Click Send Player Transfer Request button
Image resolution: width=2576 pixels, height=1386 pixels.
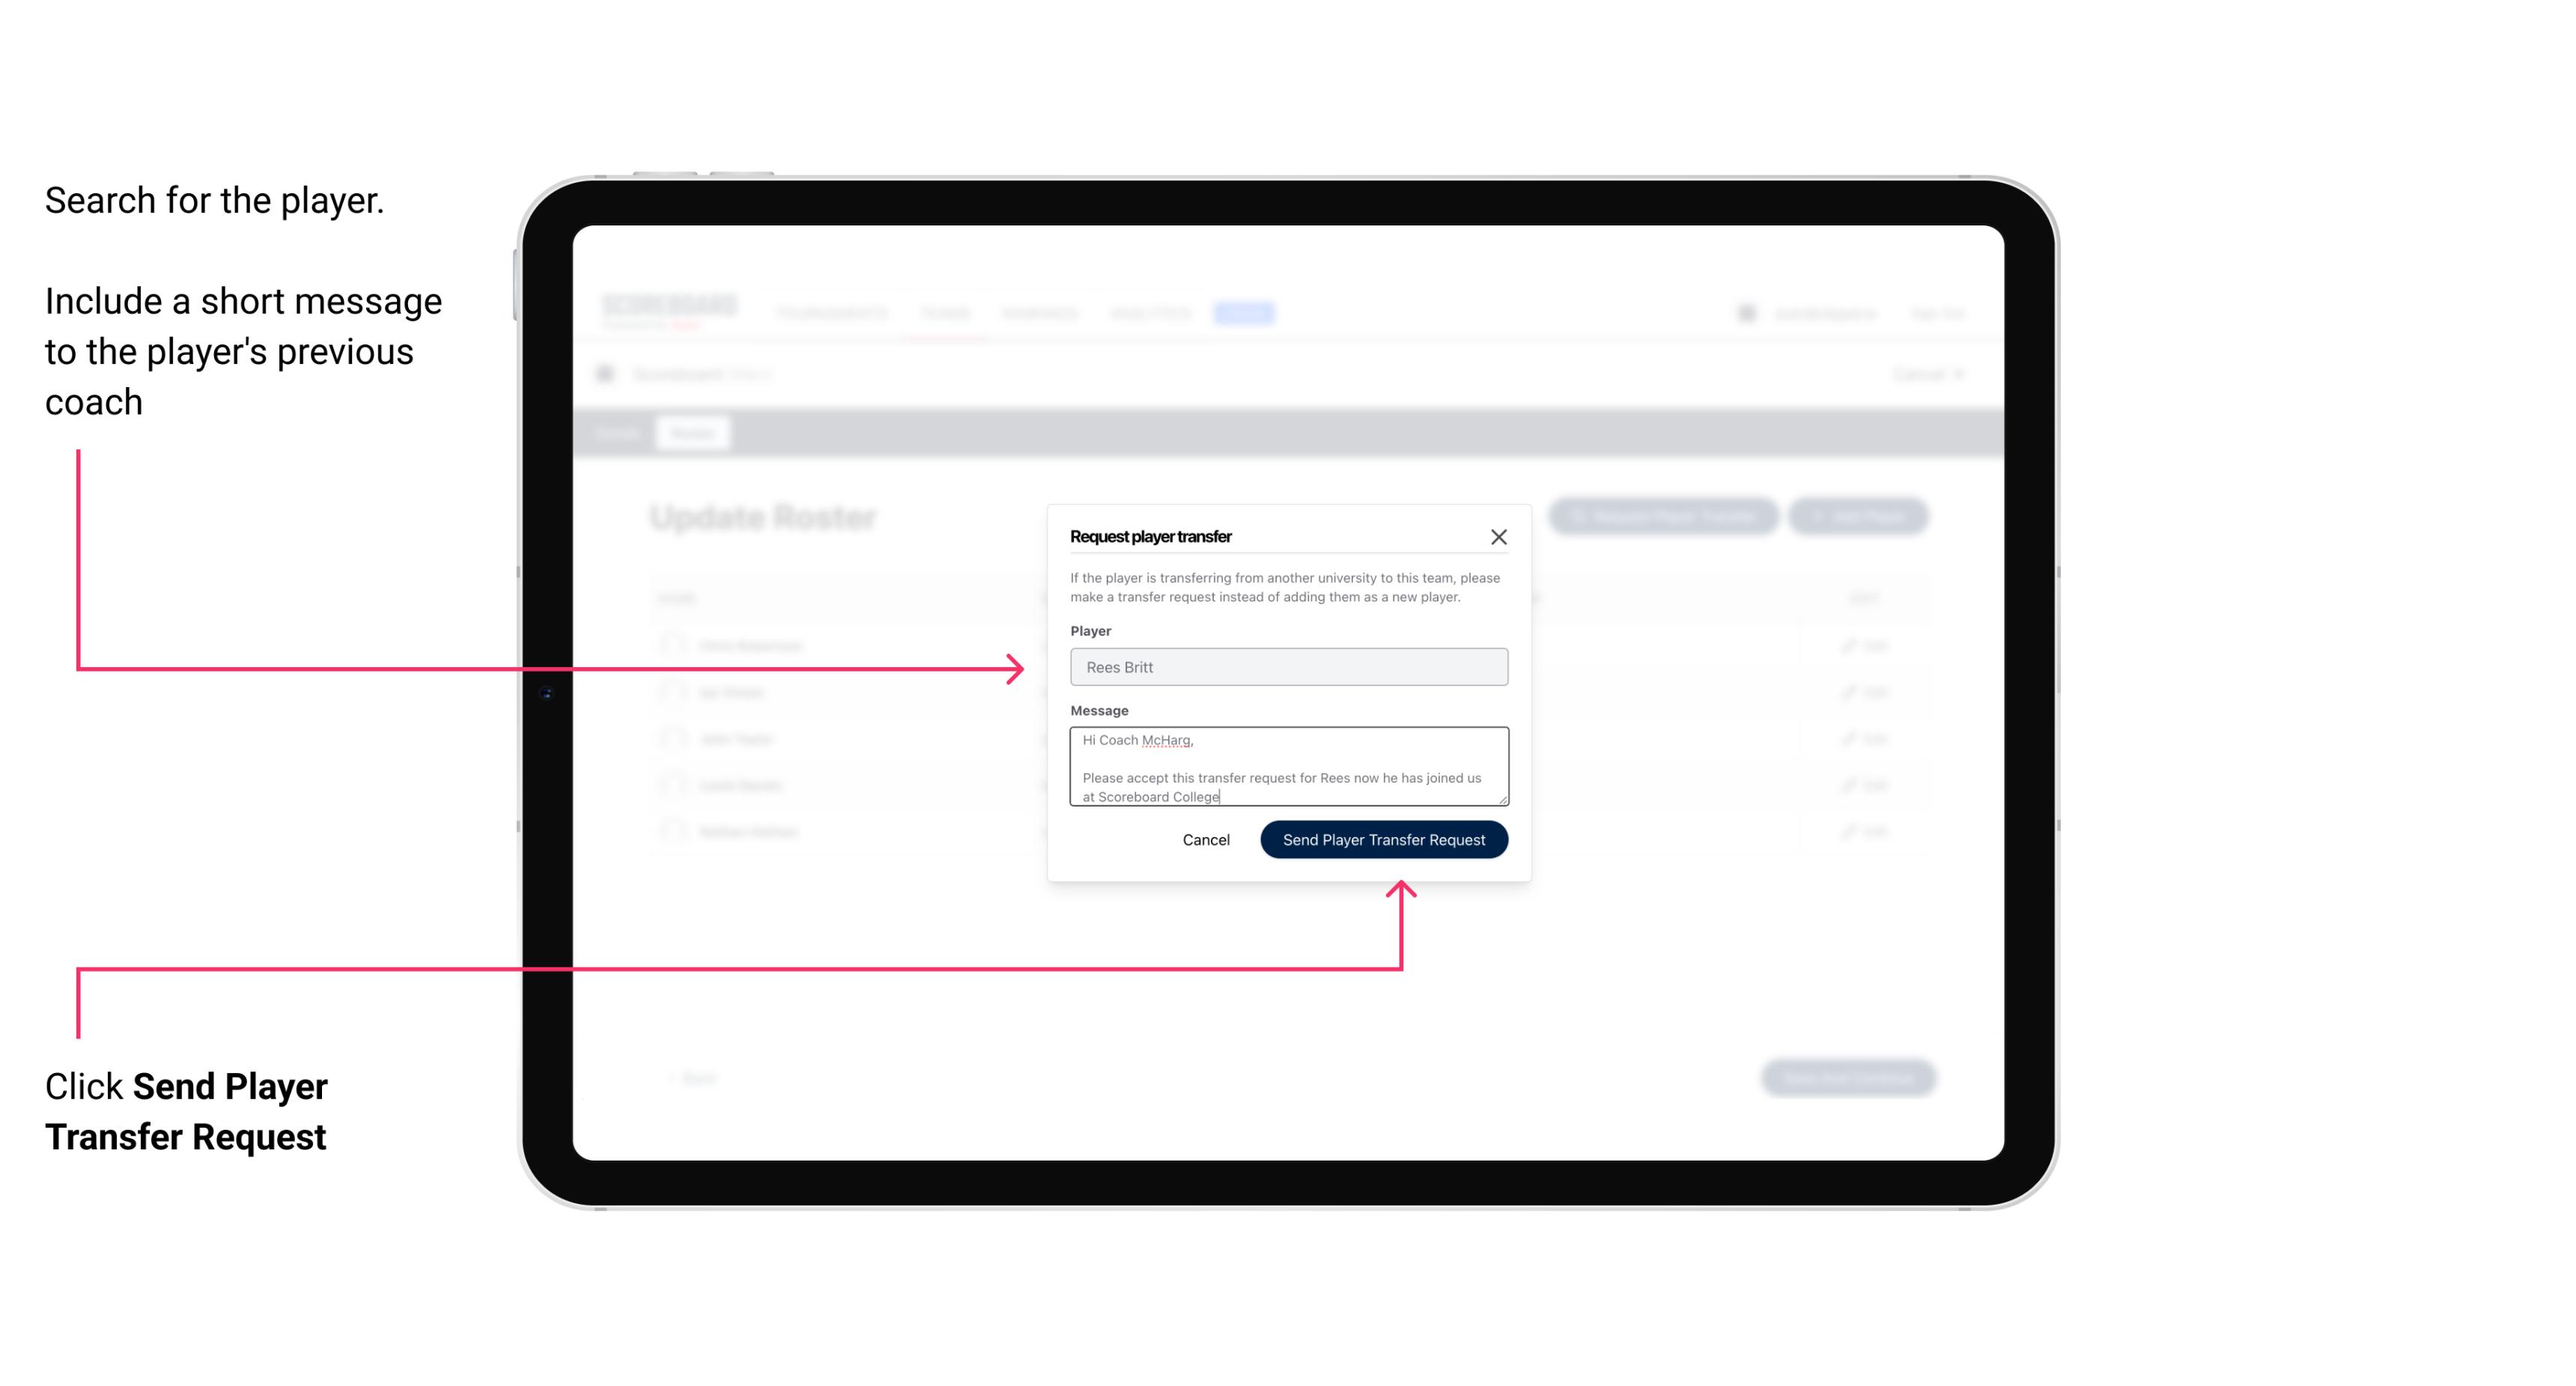pos(1383,838)
